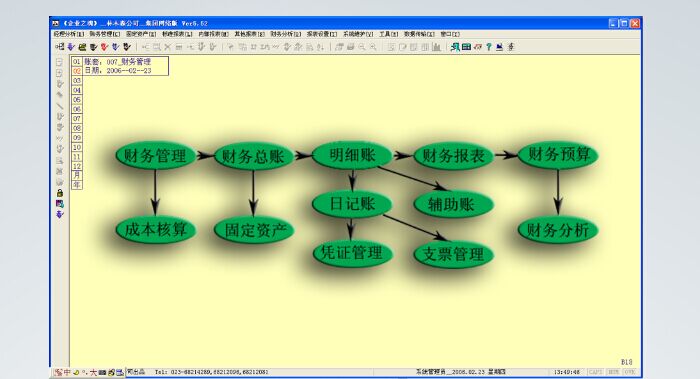This screenshot has height=379, width=700.
Task: Open the 系统维护 menu
Action: [358, 34]
